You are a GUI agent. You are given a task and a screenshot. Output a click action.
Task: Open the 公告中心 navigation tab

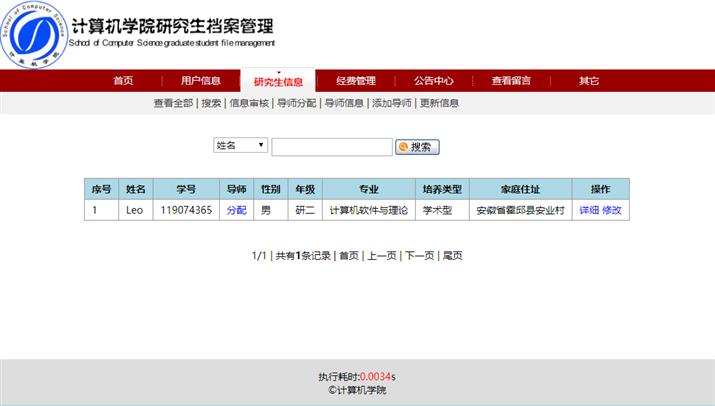click(x=434, y=81)
